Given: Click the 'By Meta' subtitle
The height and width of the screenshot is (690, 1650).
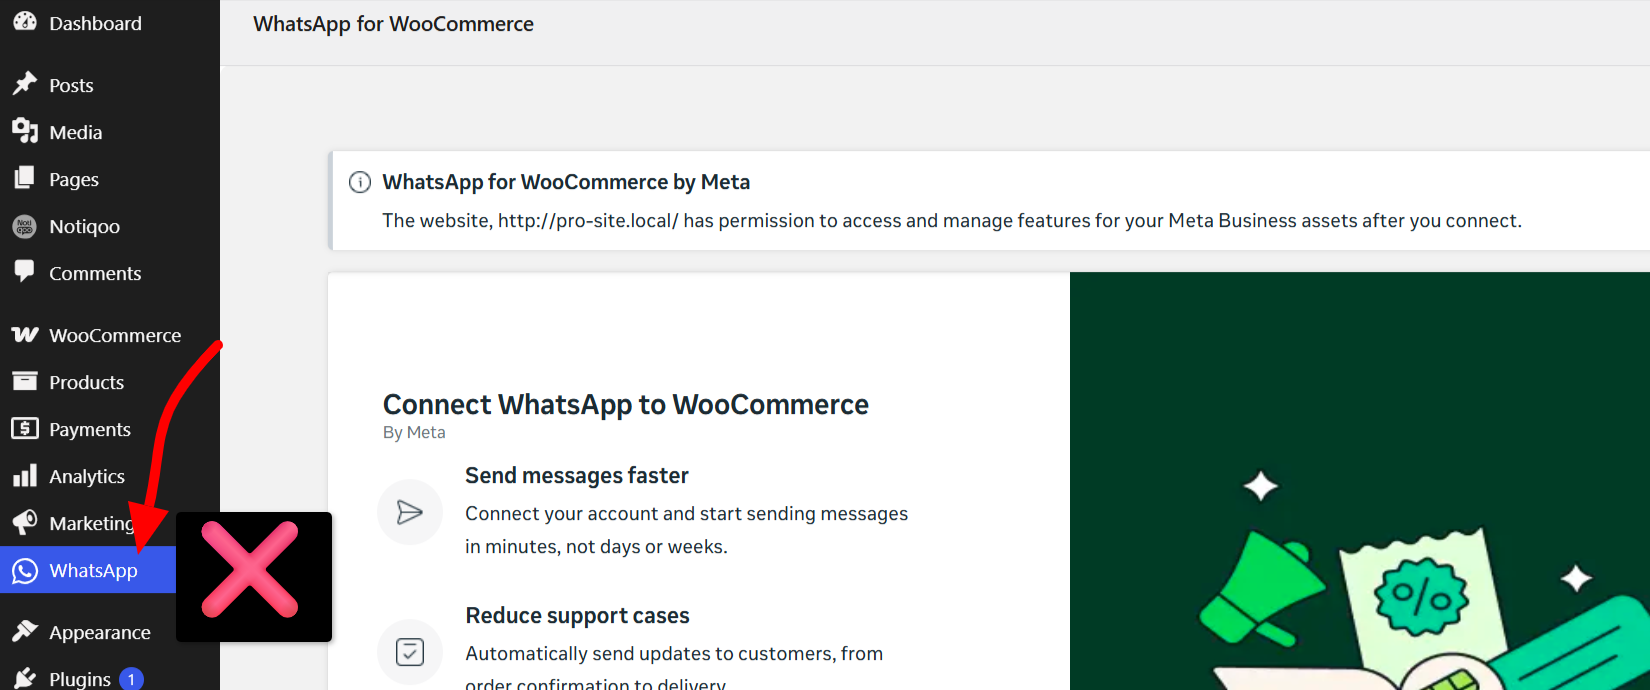Looking at the screenshot, I should (414, 432).
